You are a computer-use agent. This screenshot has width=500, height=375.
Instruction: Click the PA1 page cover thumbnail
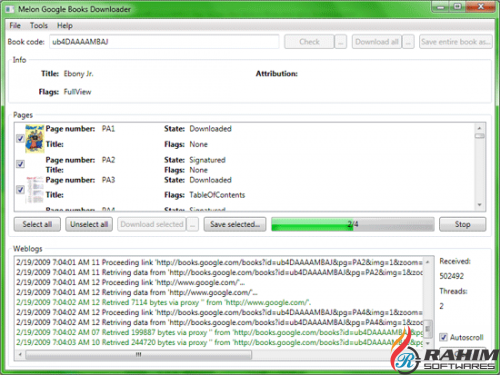(x=35, y=138)
